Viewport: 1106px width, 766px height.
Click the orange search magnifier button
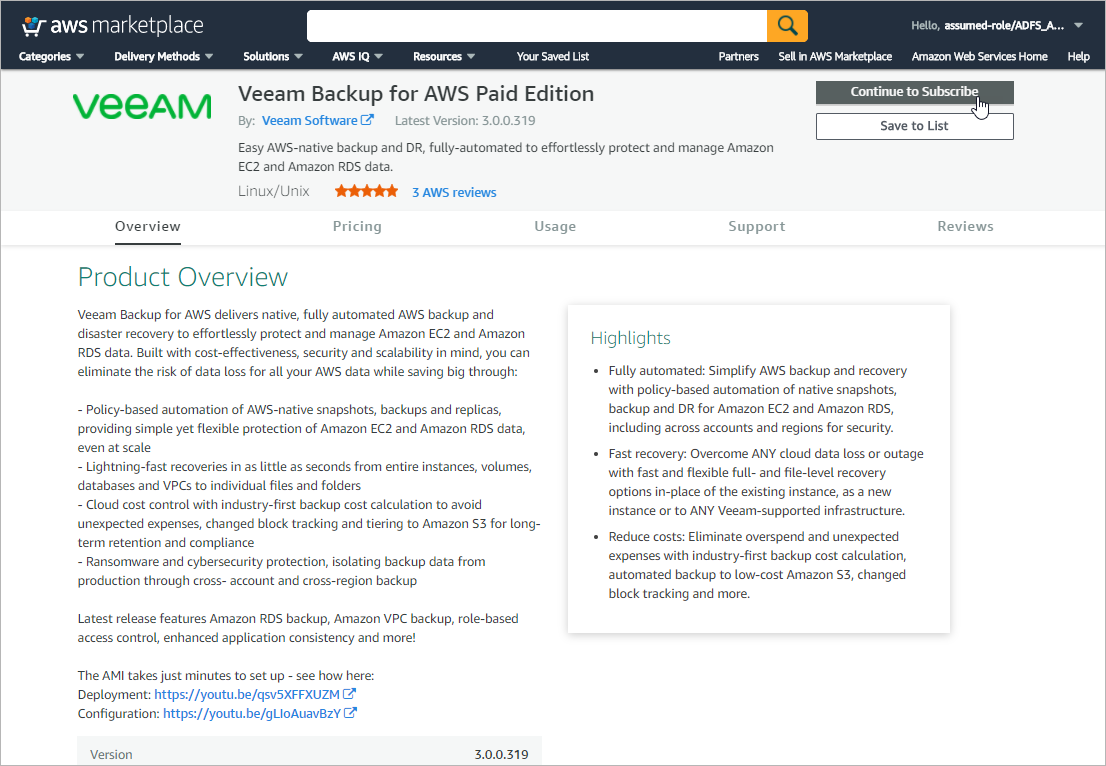coord(787,26)
